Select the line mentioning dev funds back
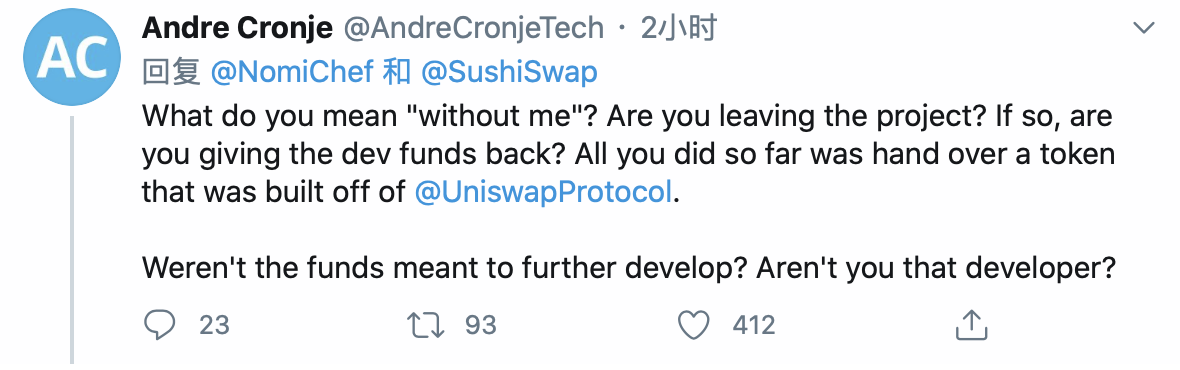This screenshot has height=370, width=1180. pyautogui.click(x=628, y=154)
